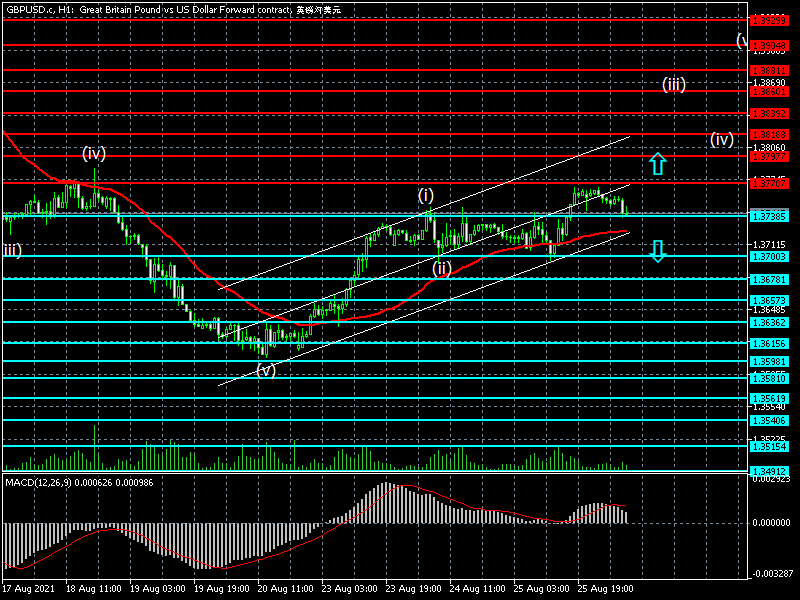
Task: Select wave label (ii) below the pullback
Action: (442, 267)
